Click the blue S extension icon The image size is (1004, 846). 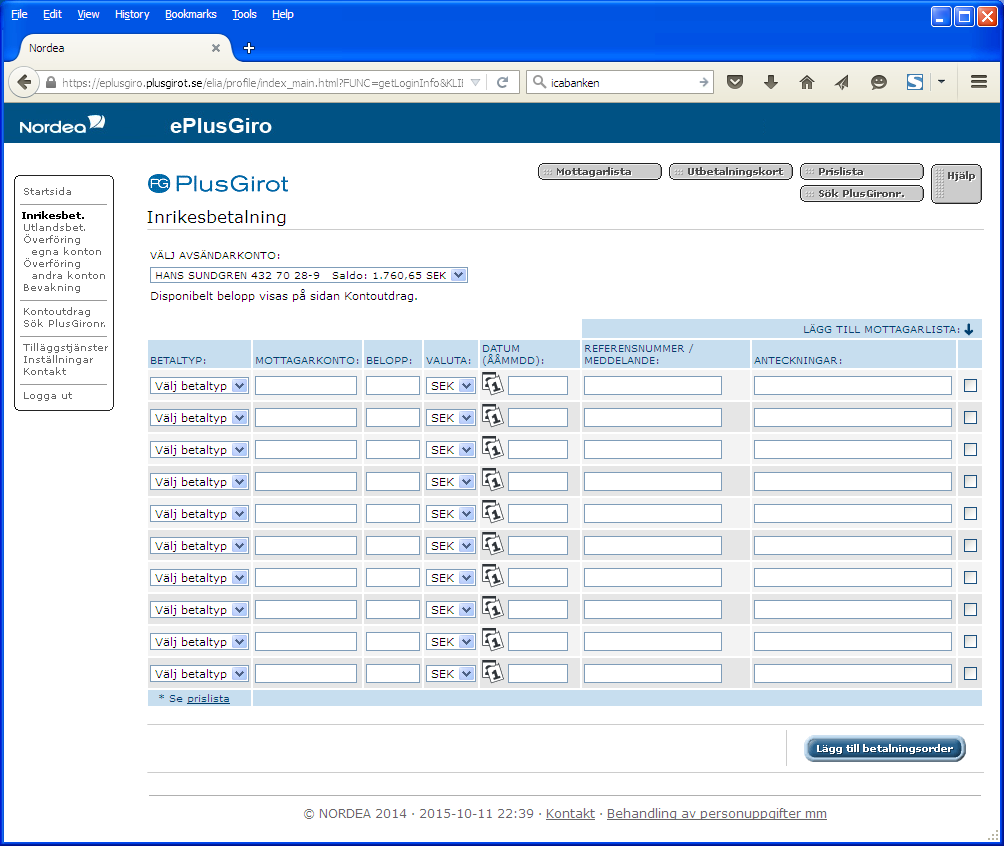pos(915,82)
